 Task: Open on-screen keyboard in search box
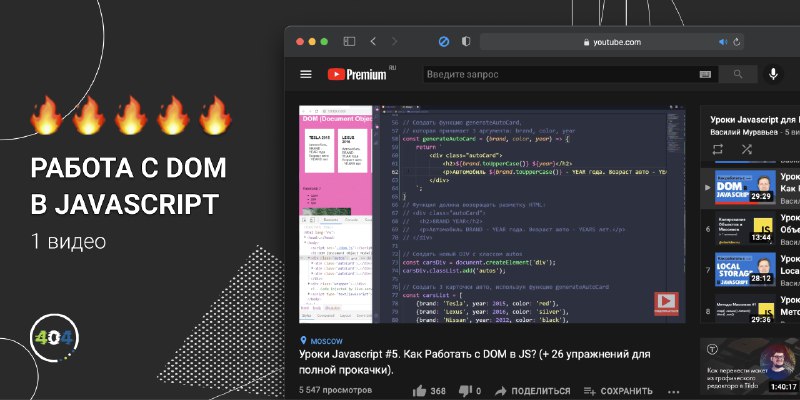[x=705, y=74]
